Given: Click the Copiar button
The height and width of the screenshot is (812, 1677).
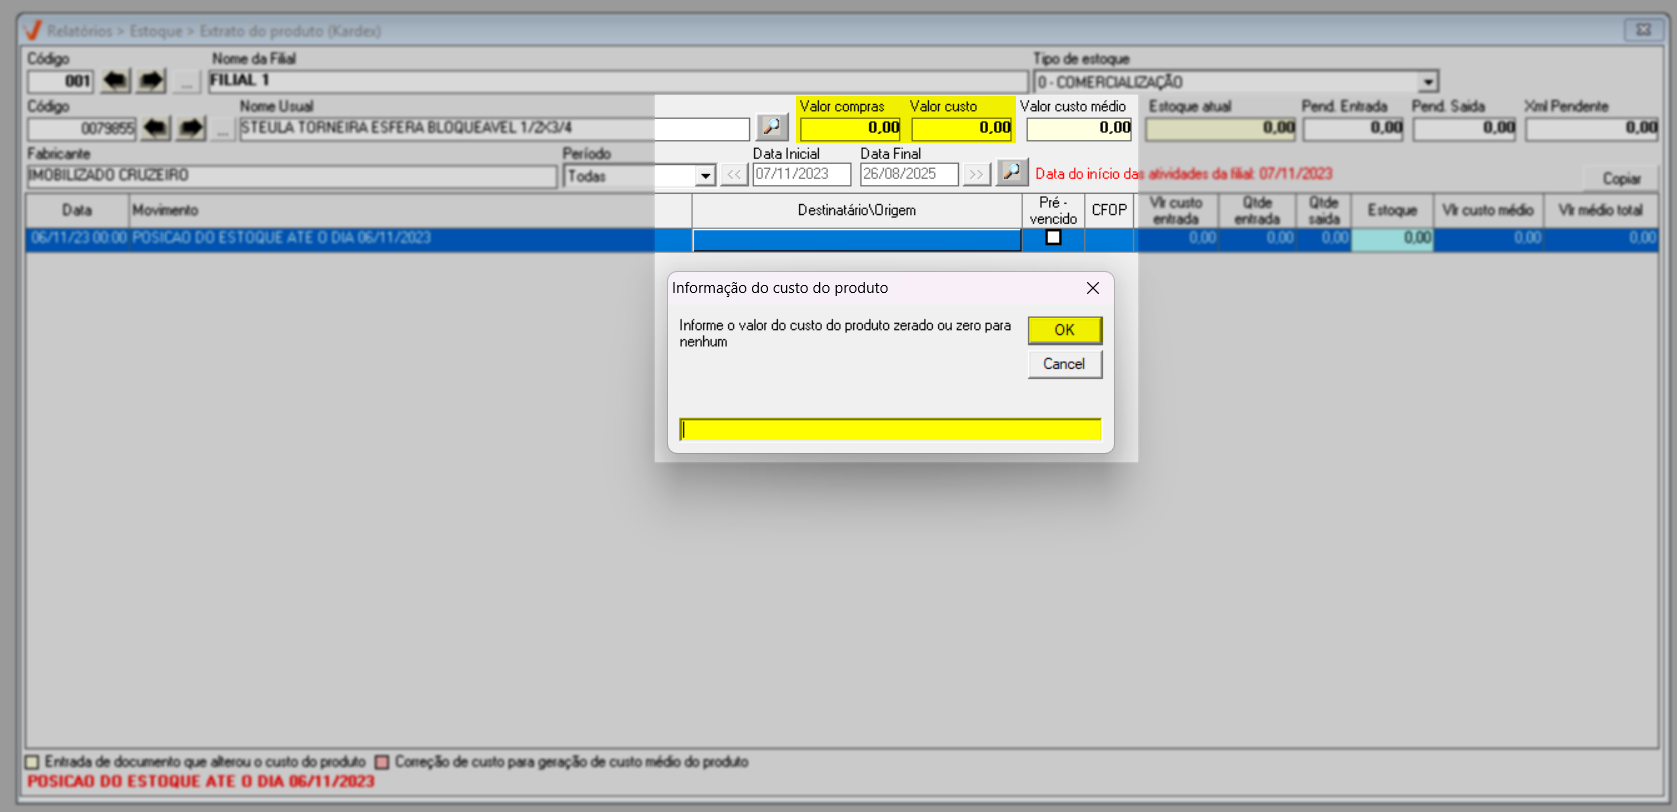Looking at the screenshot, I should click(x=1621, y=178).
